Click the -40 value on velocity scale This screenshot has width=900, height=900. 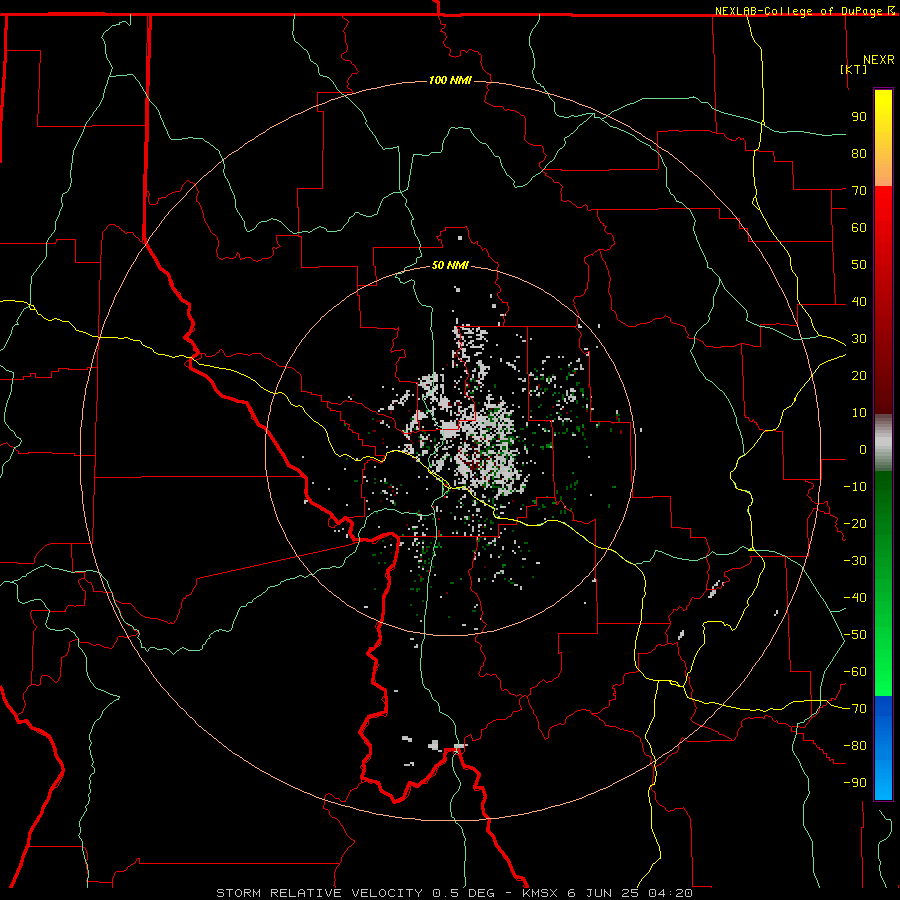tap(855, 598)
